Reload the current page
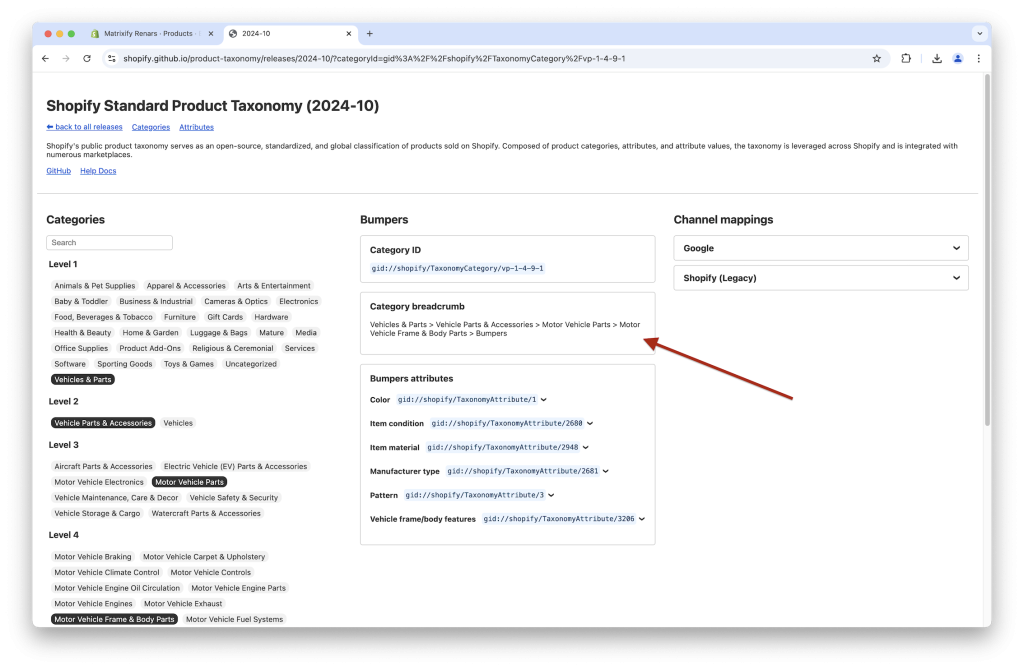This screenshot has width=1024, height=670. 87,58
